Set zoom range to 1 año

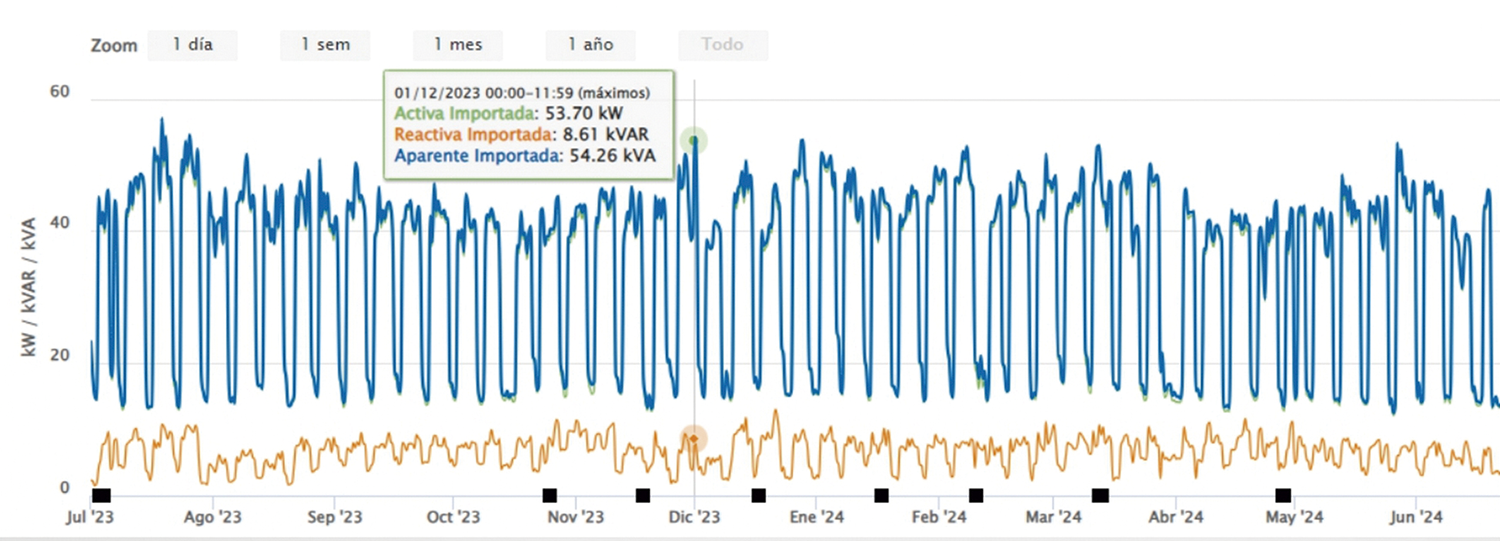[x=590, y=45]
